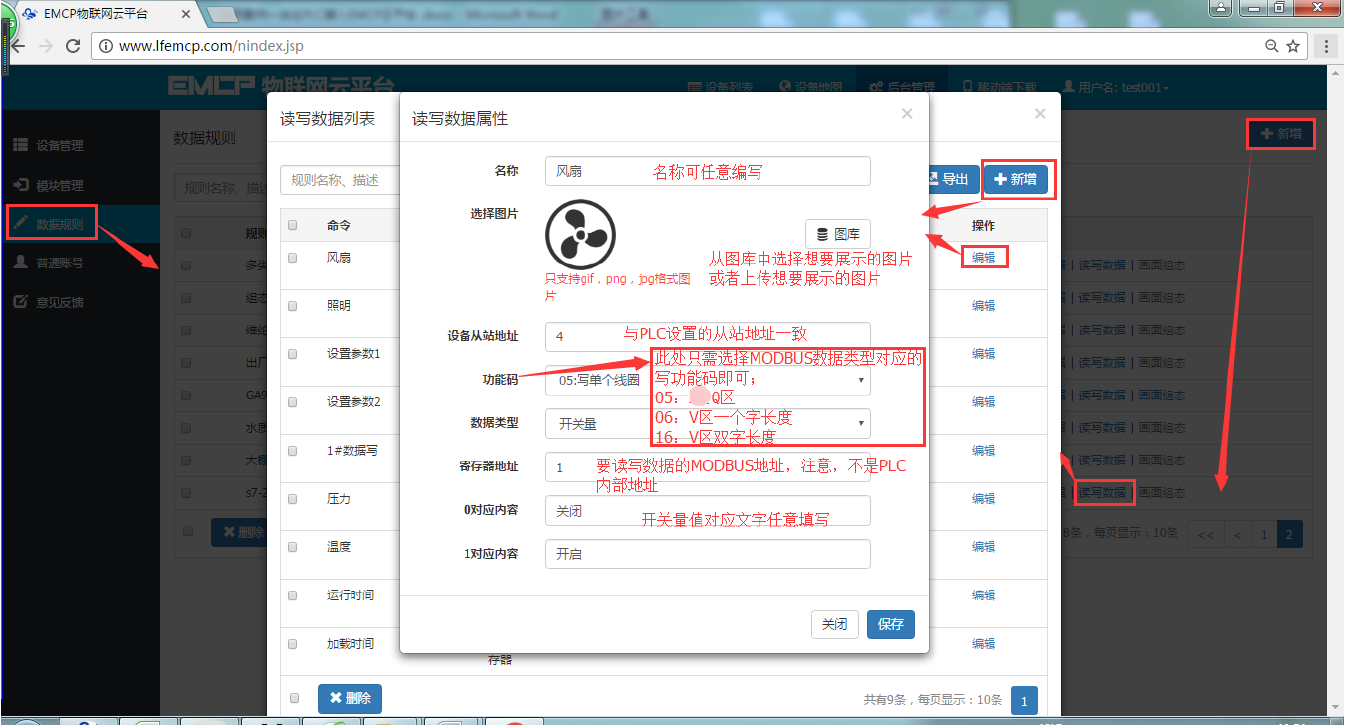
Task: Open the Chrome three-dot menu
Action: [1326, 46]
